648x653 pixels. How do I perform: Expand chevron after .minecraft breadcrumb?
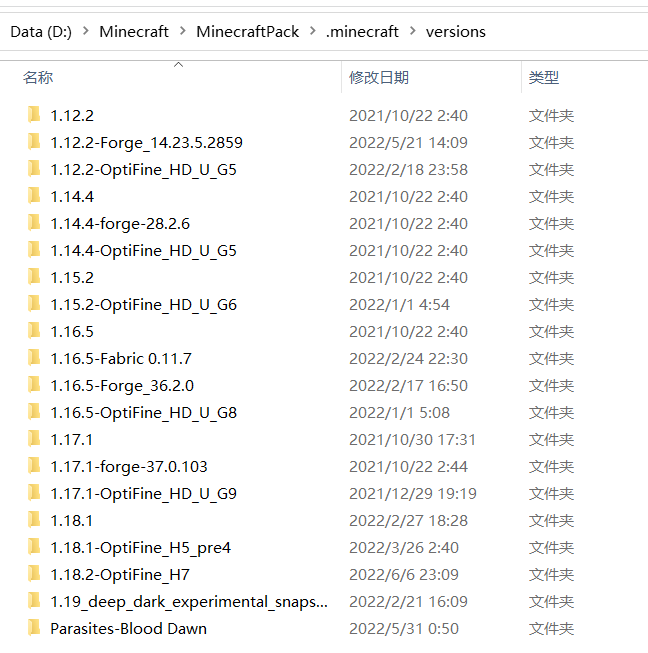click(413, 31)
